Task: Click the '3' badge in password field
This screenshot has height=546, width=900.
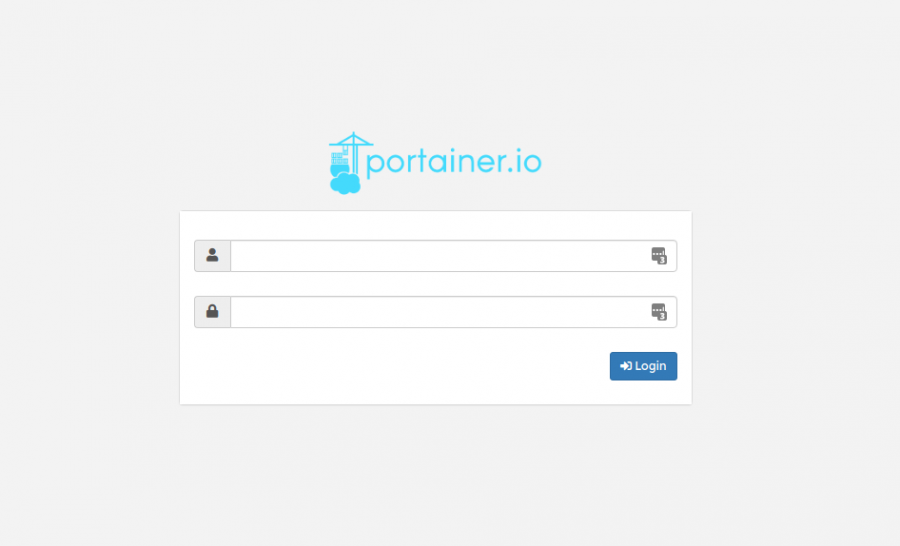Action: 662,316
